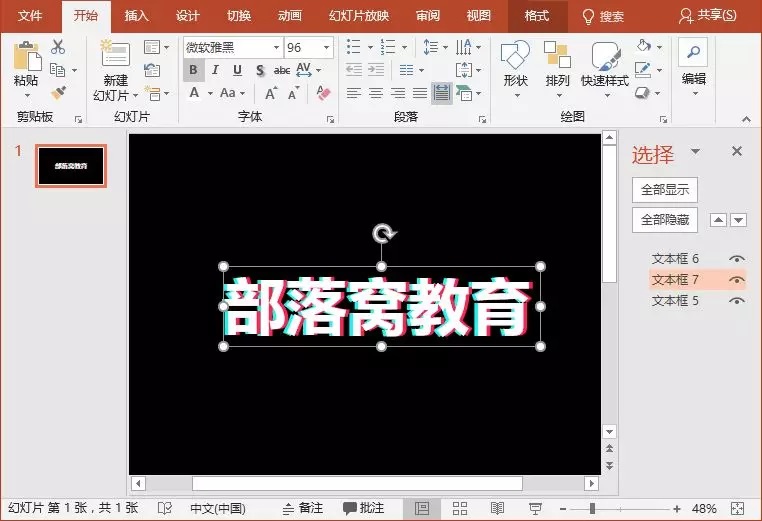Expand the font size 96 dropdown

tap(327, 48)
